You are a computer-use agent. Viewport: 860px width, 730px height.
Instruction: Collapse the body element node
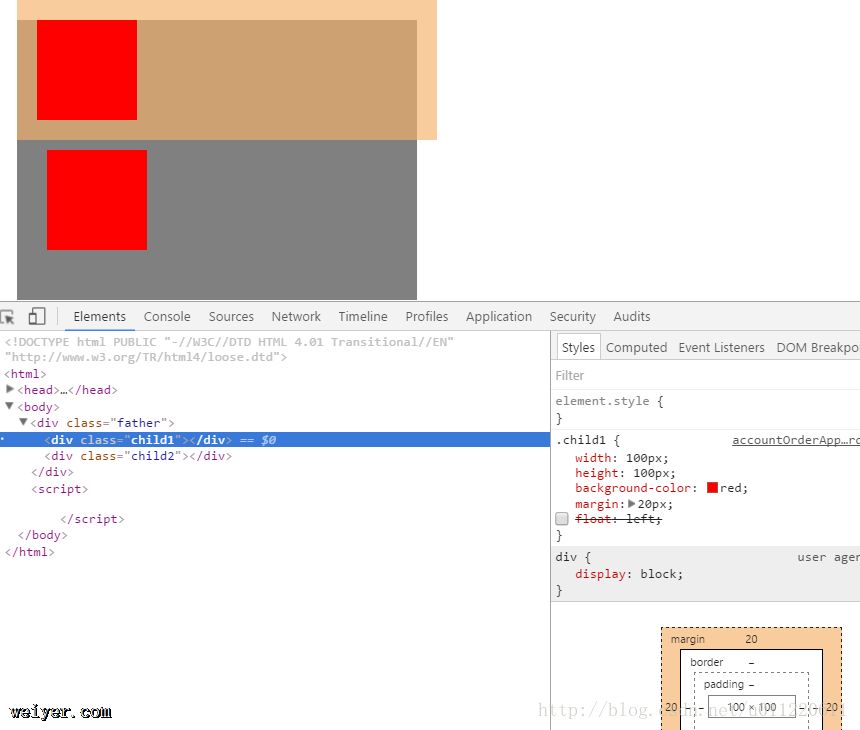(10, 406)
